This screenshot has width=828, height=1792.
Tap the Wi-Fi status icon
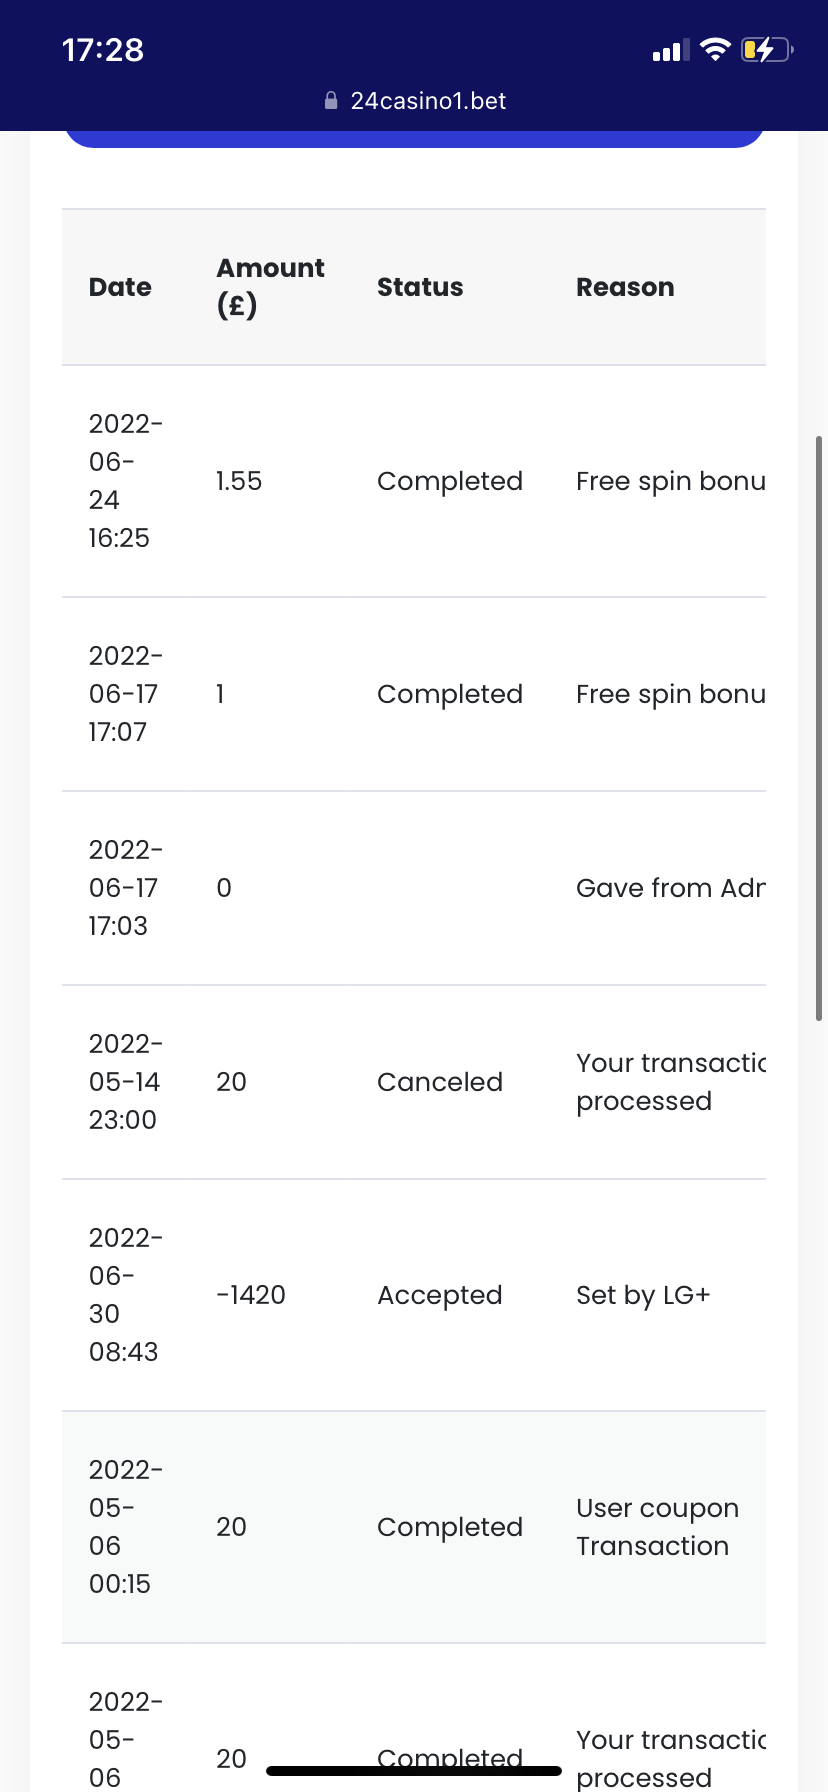[x=715, y=50]
